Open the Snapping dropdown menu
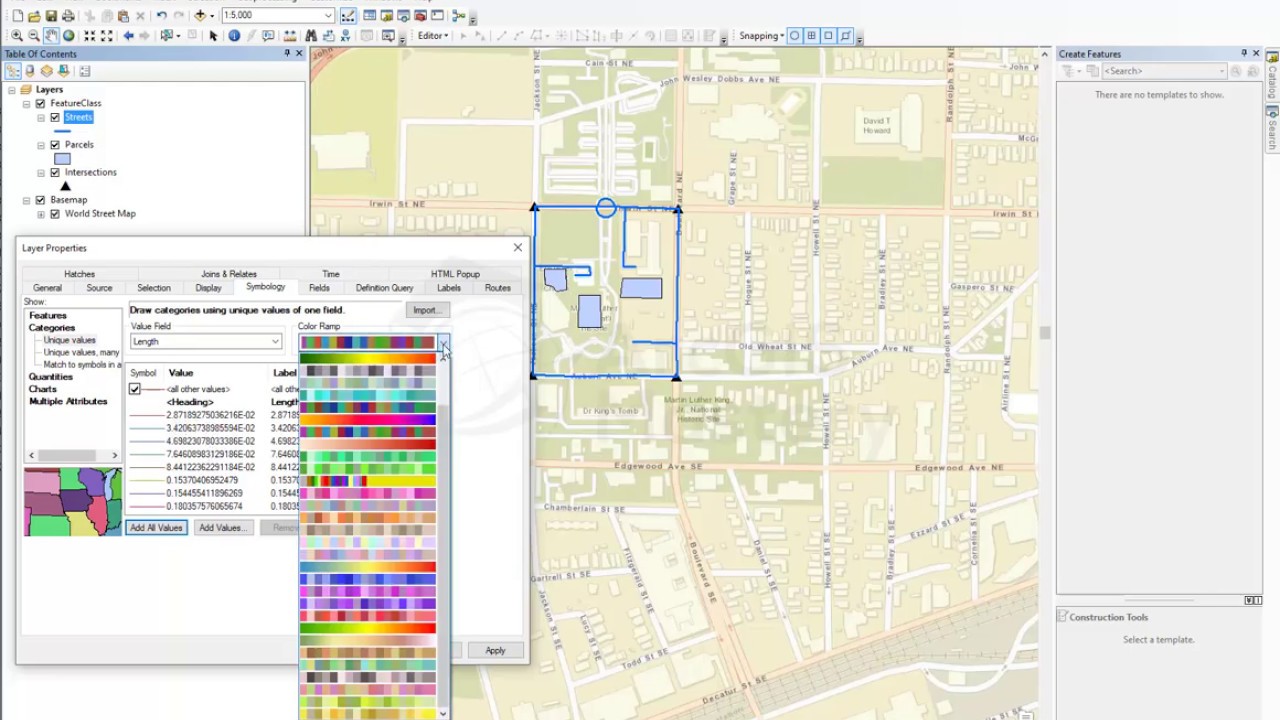The image size is (1280, 720). click(x=761, y=36)
